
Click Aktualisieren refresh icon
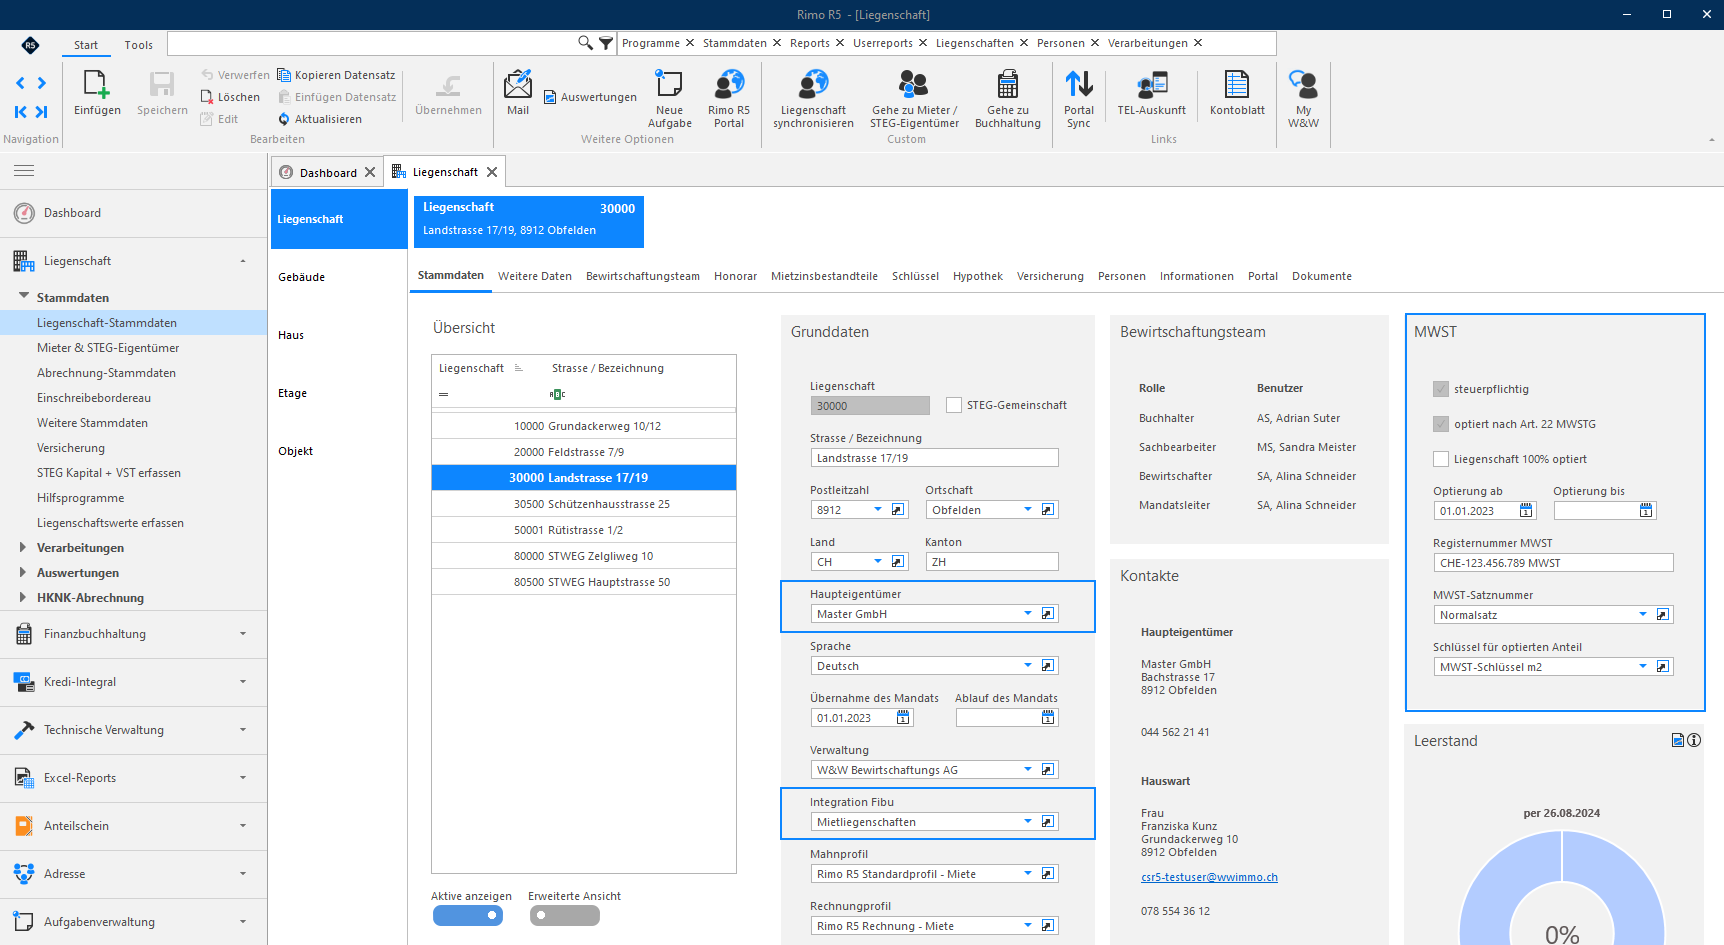pos(284,119)
